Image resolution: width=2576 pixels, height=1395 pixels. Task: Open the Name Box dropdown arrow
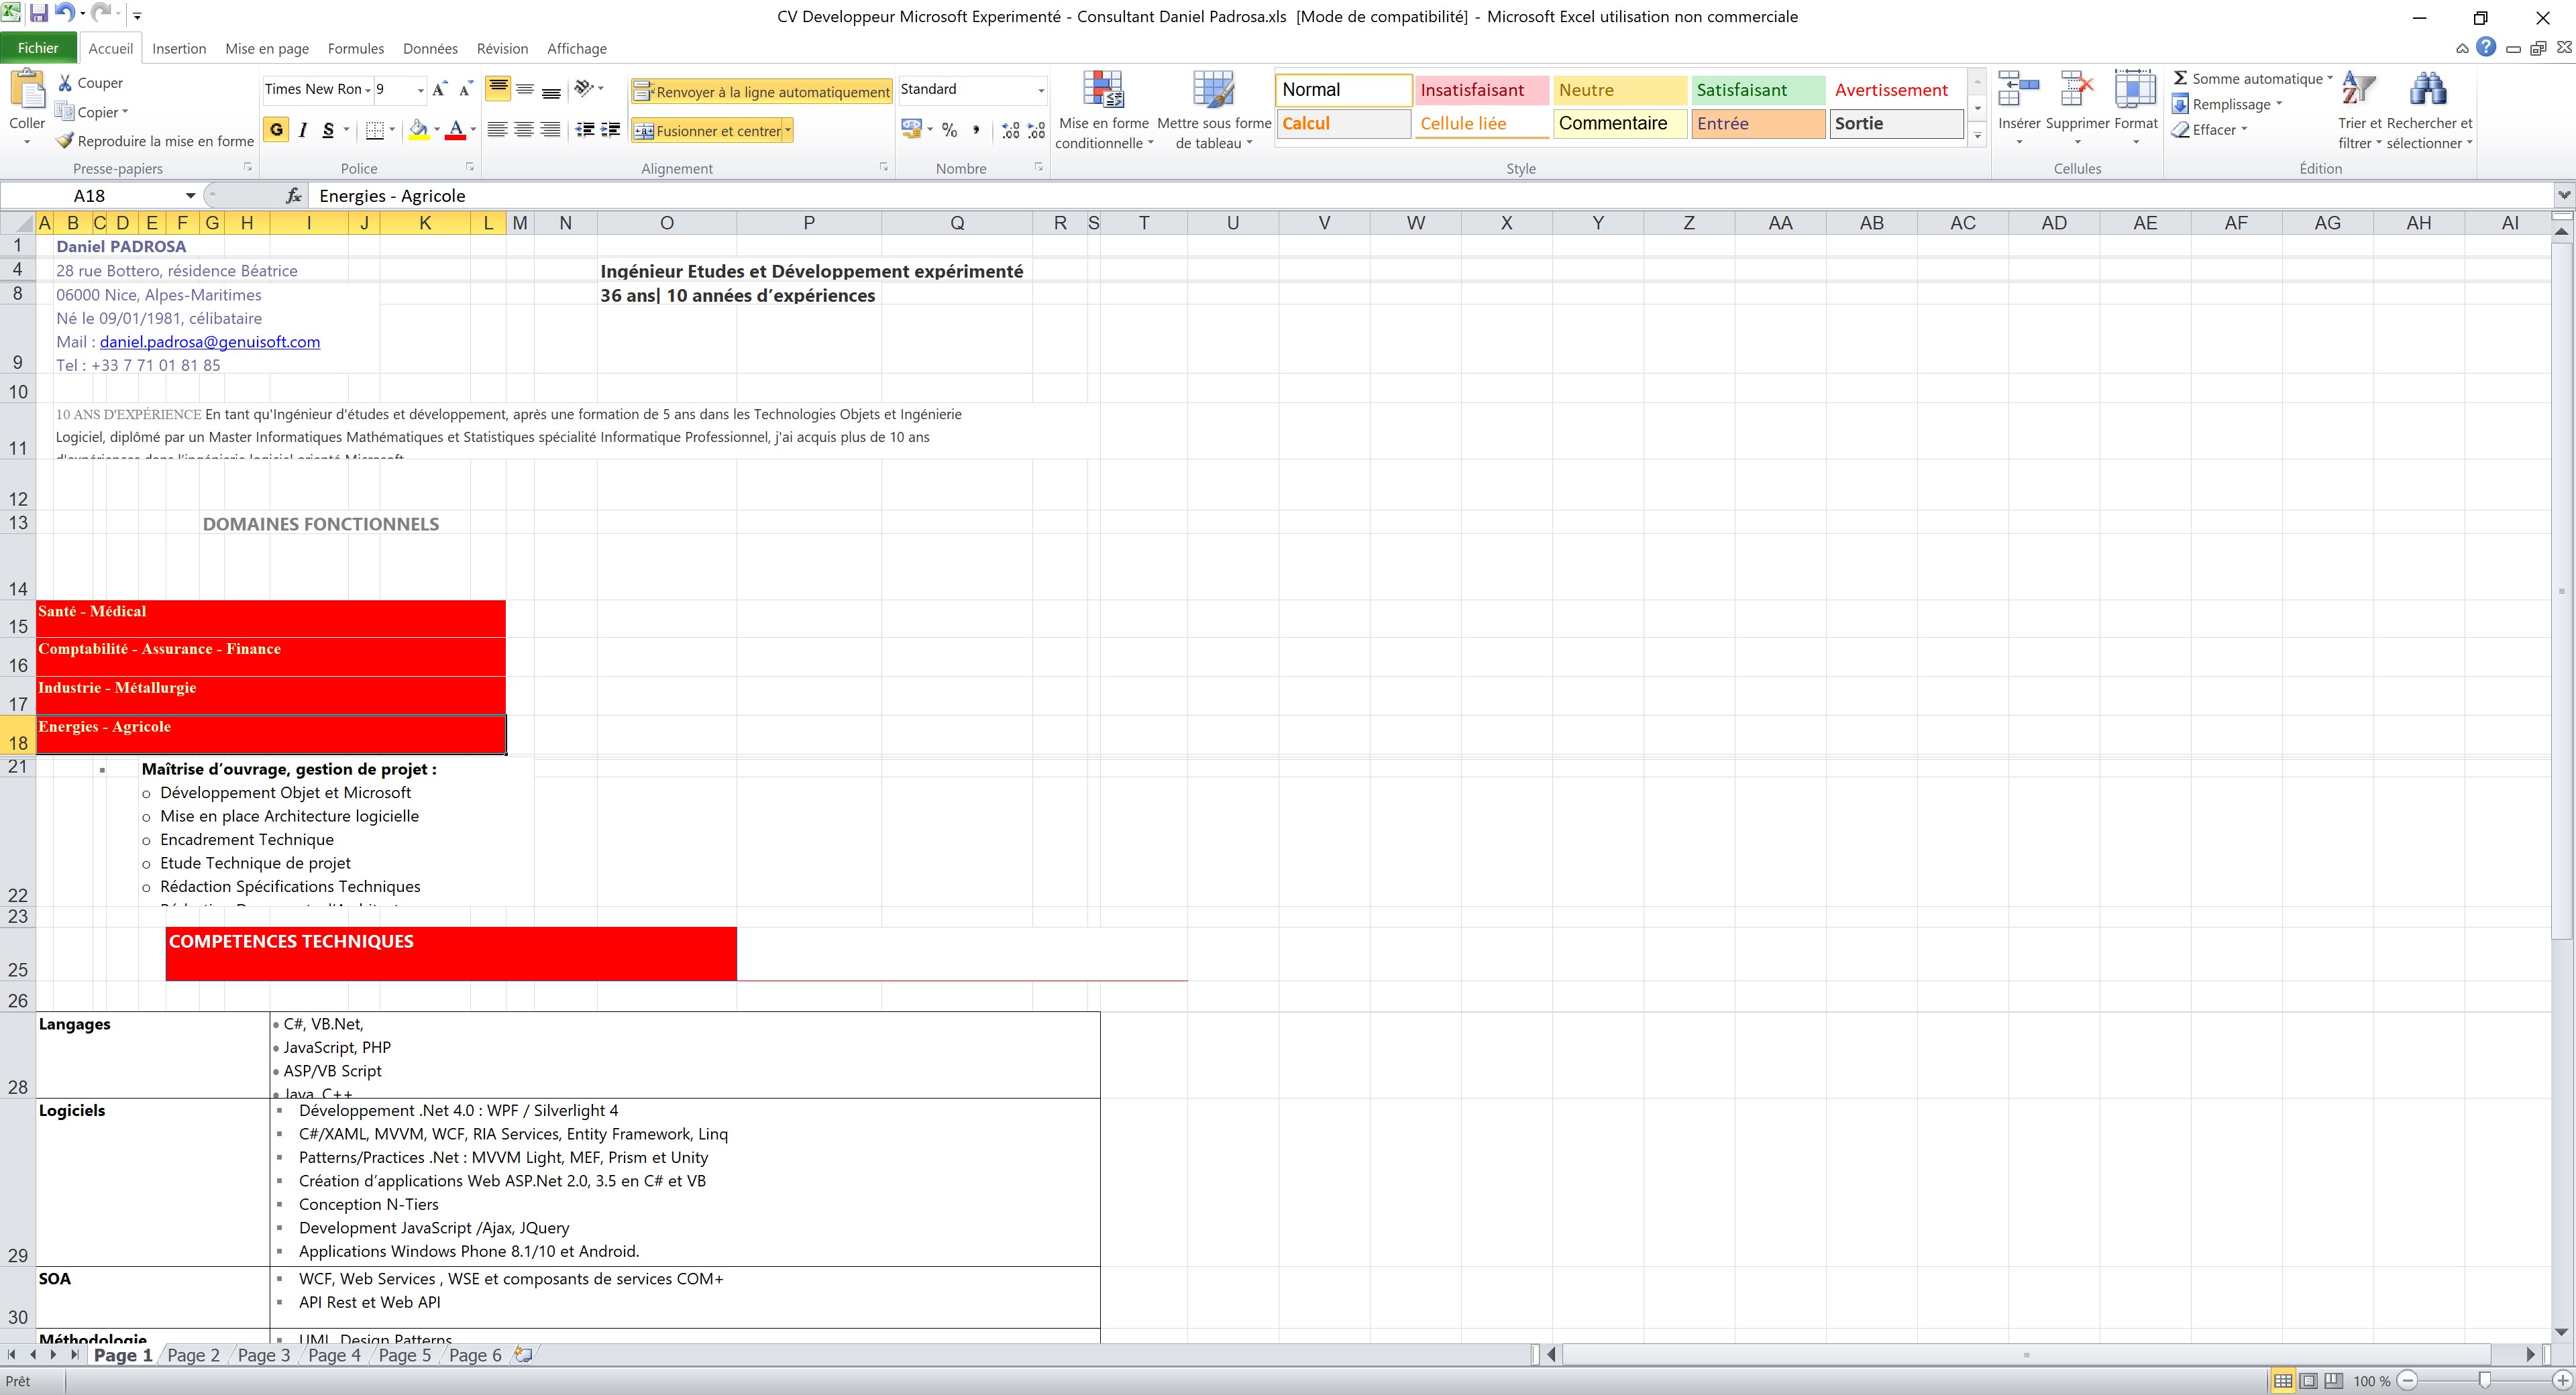[x=190, y=196]
